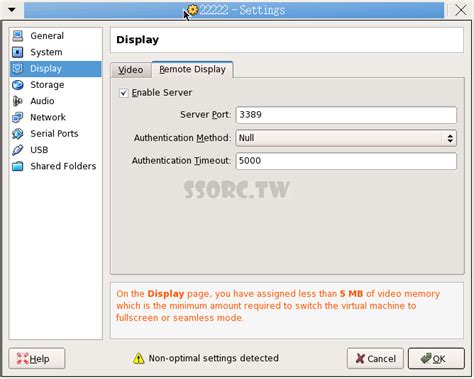Select the System chip icon
This screenshot has width=474, height=379.
click(18, 52)
